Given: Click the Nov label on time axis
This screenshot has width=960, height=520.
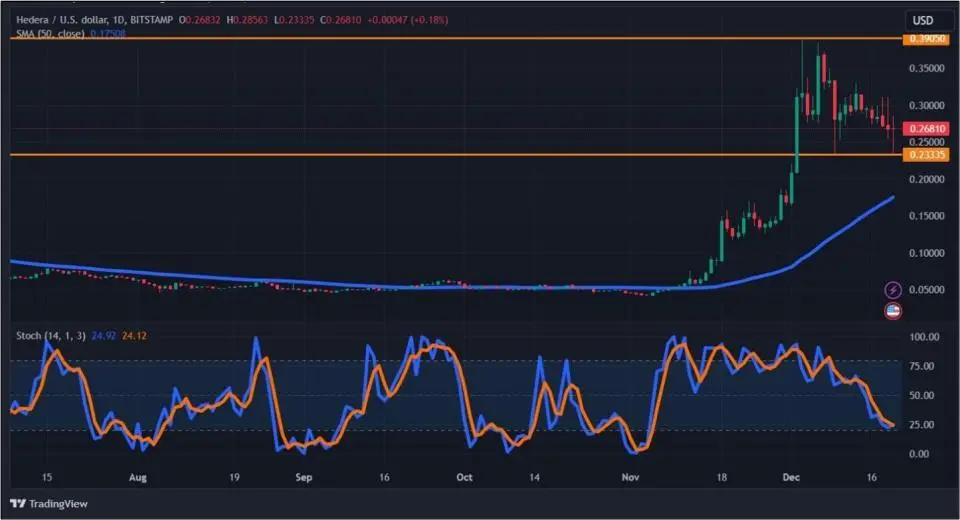Looking at the screenshot, I should pyautogui.click(x=628, y=479).
